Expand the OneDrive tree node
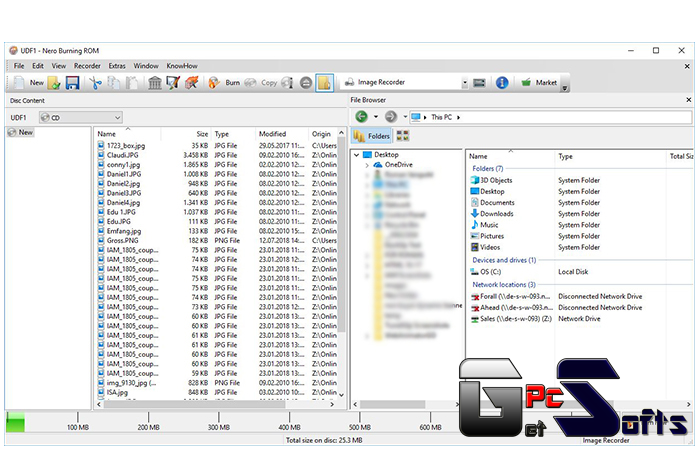Image resolution: width=700 pixels, height=450 pixels. [x=367, y=165]
